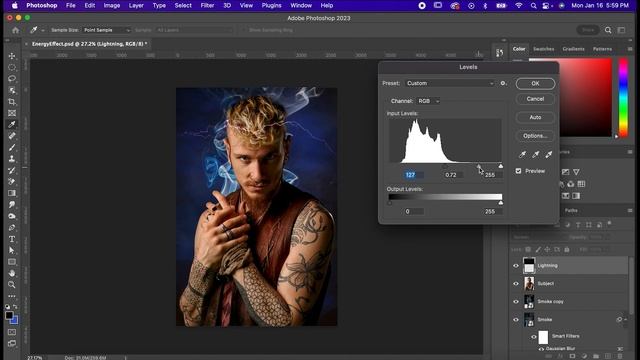Screen dimensions: 640x360
Task: Select the Horizontal Type tool
Action: [x=12, y=239]
